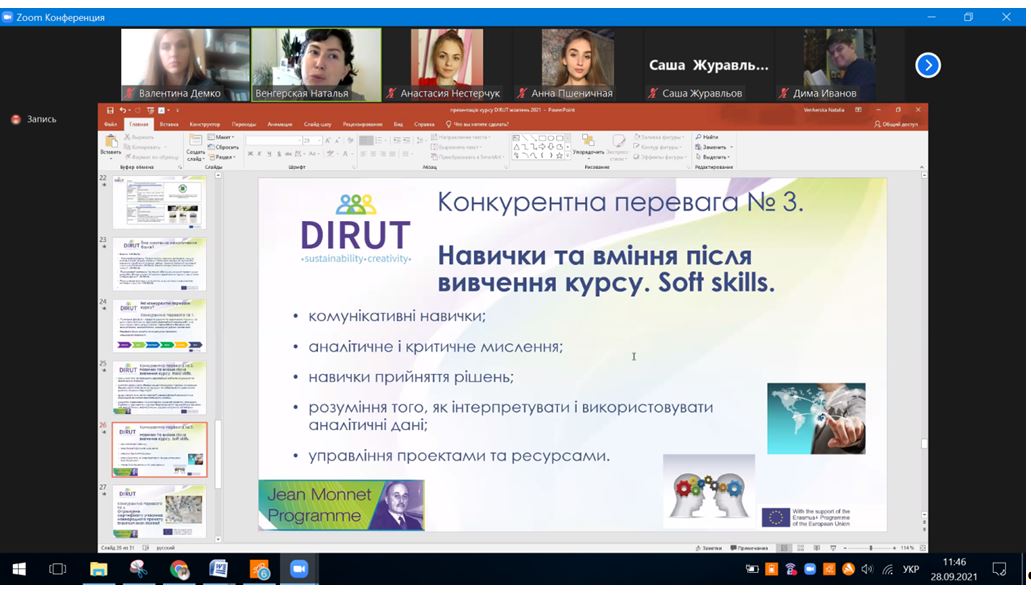Open the Справка ribbon tab
This screenshot has height=593, width=1031.
pyautogui.click(x=424, y=124)
